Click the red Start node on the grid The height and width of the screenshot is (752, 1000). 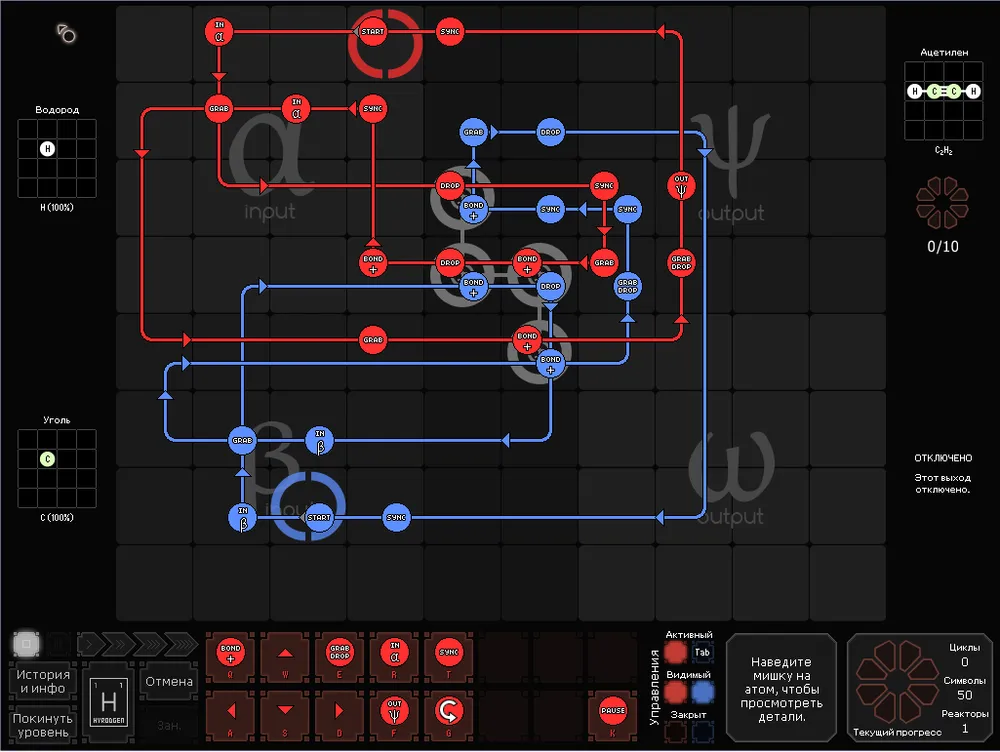tap(373, 32)
